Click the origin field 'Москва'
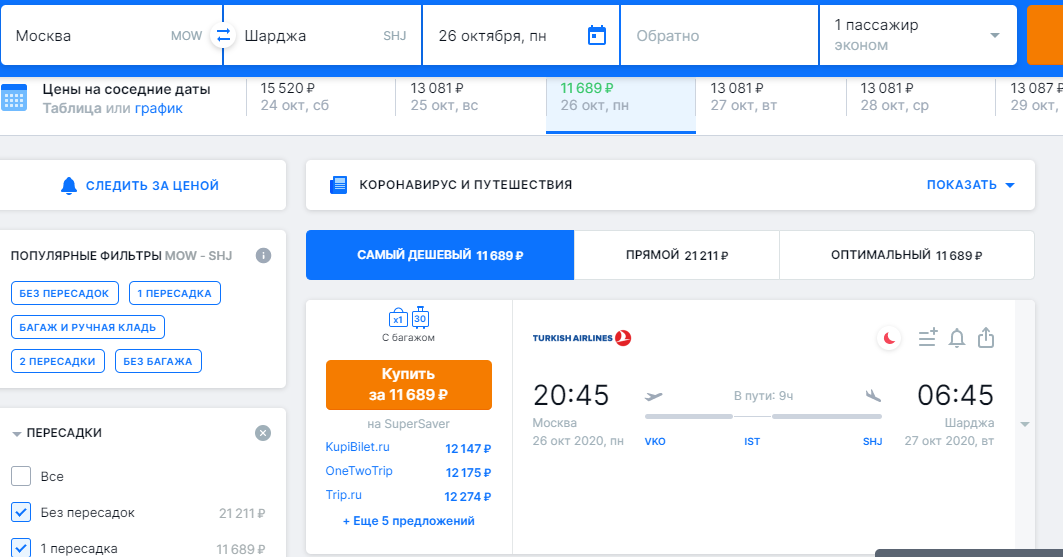Viewport: 1063px width, 557px height. pyautogui.click(x=112, y=35)
